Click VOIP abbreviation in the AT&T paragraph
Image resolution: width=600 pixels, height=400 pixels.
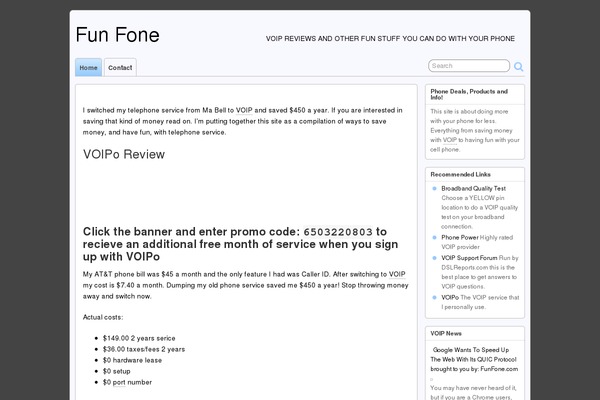click(x=397, y=274)
